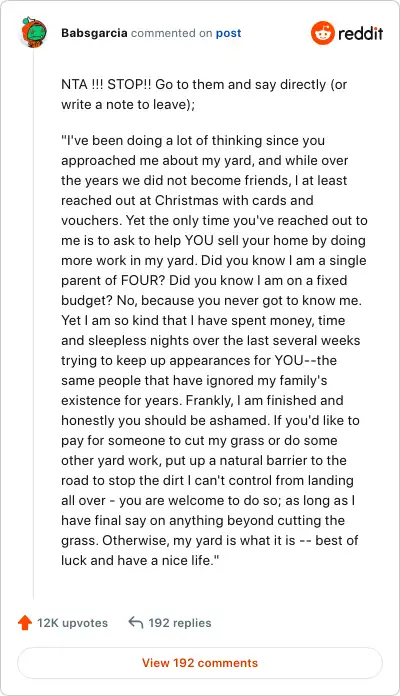Click the line starting "parent of FOUR?"
400x696 pixels.
[204, 280]
